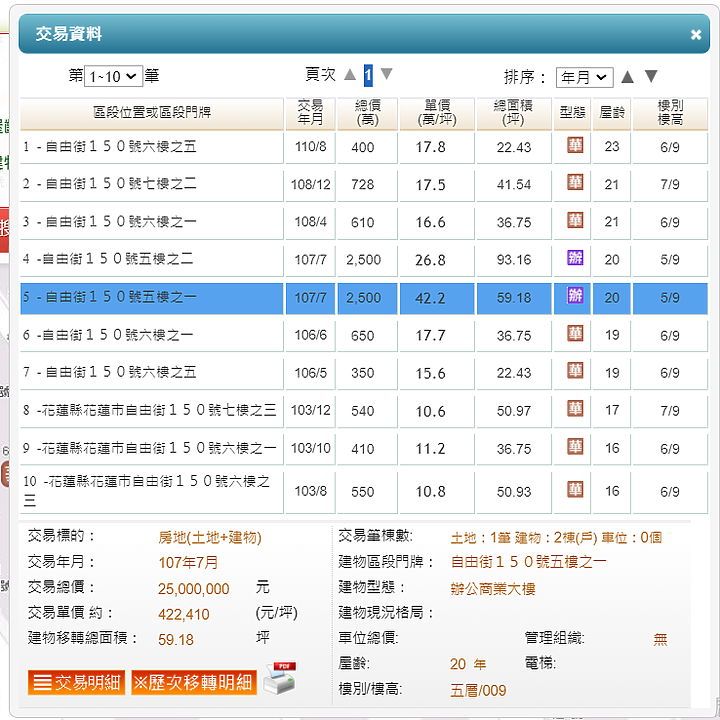Screen dimensions: 720x720
Task: Select highlighted row 5 自由街150號五樓之一
Action: (x=364, y=298)
